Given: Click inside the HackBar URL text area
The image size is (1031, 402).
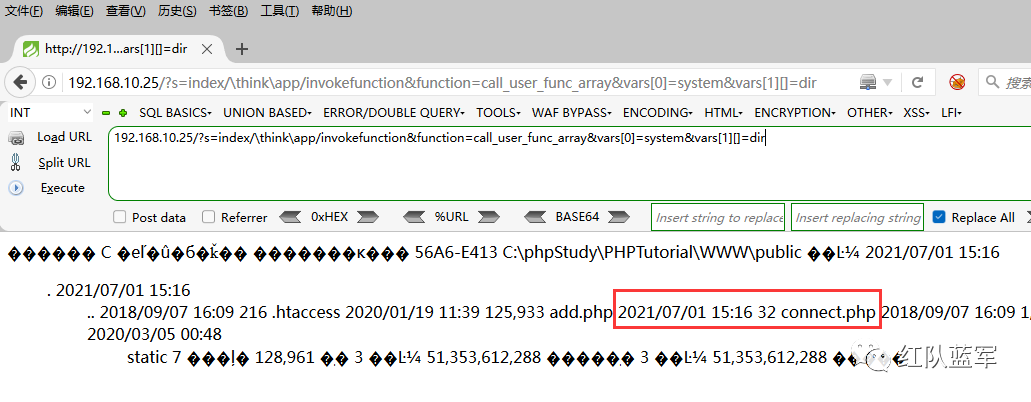Looking at the screenshot, I should point(569,163).
